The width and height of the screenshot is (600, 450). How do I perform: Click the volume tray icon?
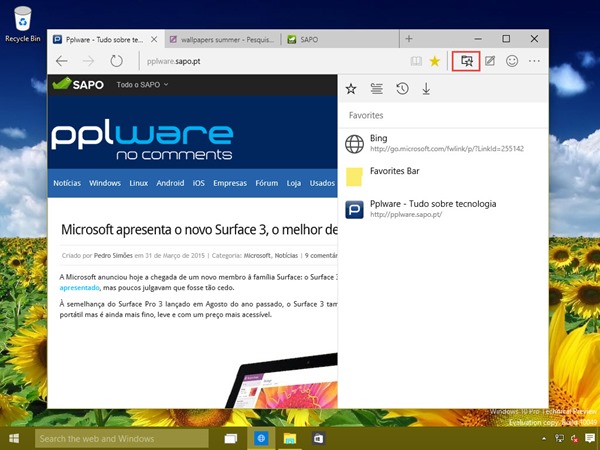point(574,439)
